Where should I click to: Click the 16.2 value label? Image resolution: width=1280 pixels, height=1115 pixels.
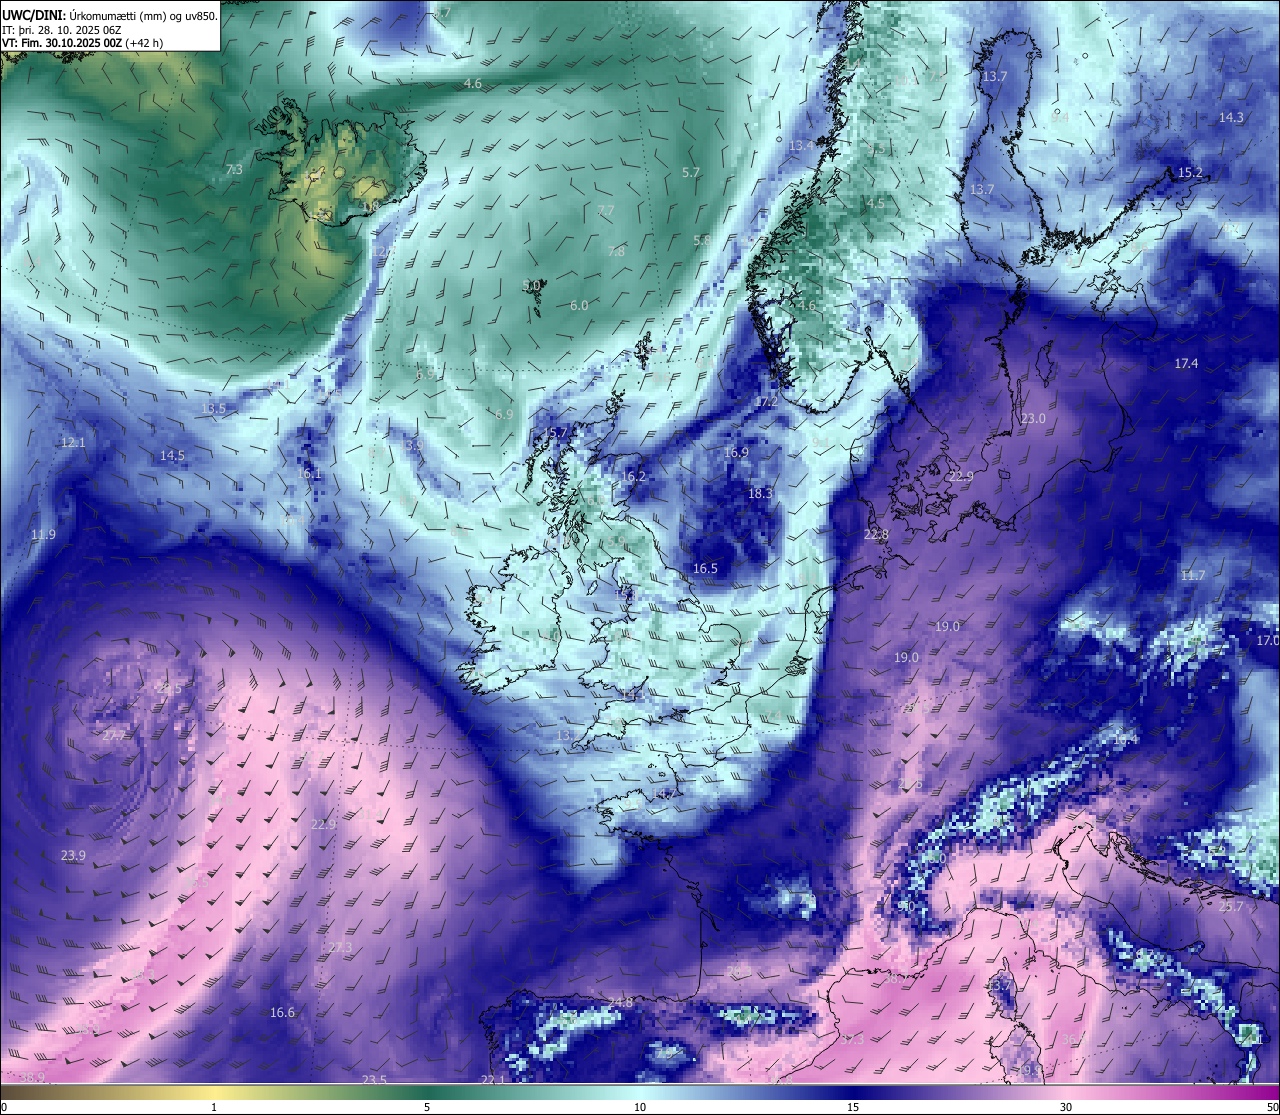(x=634, y=476)
